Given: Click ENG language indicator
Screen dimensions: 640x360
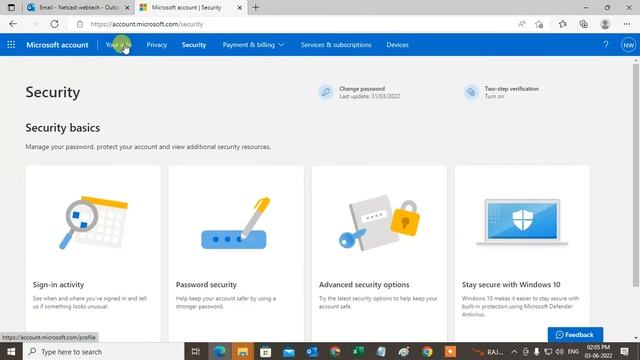Looking at the screenshot, I should coord(573,351).
